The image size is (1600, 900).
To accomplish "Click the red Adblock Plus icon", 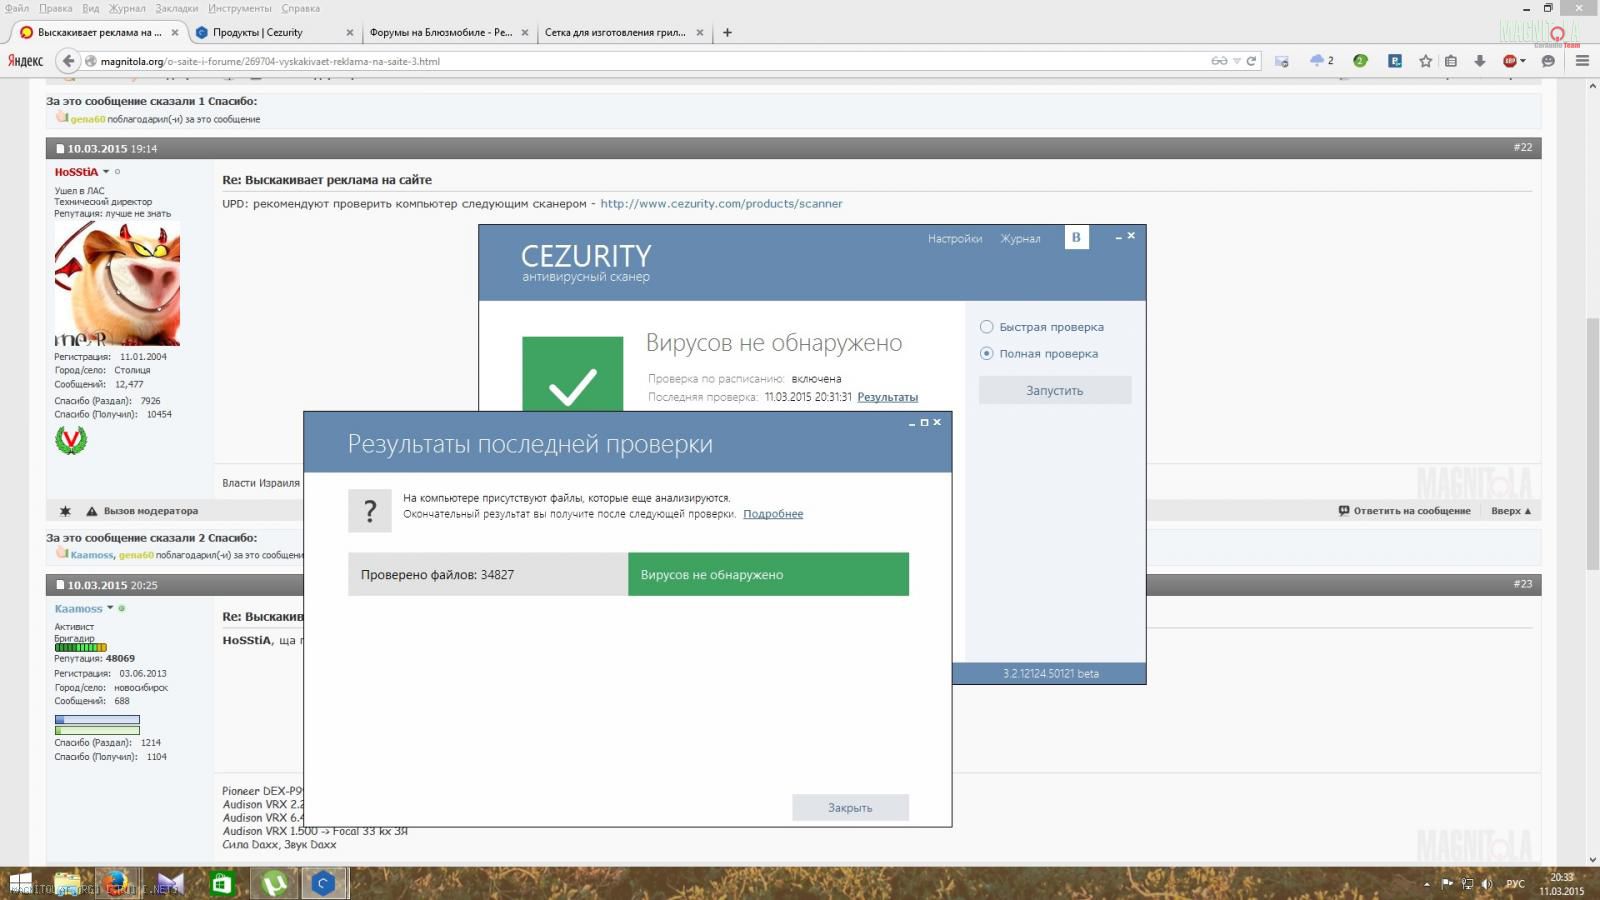I will tap(1509, 61).
